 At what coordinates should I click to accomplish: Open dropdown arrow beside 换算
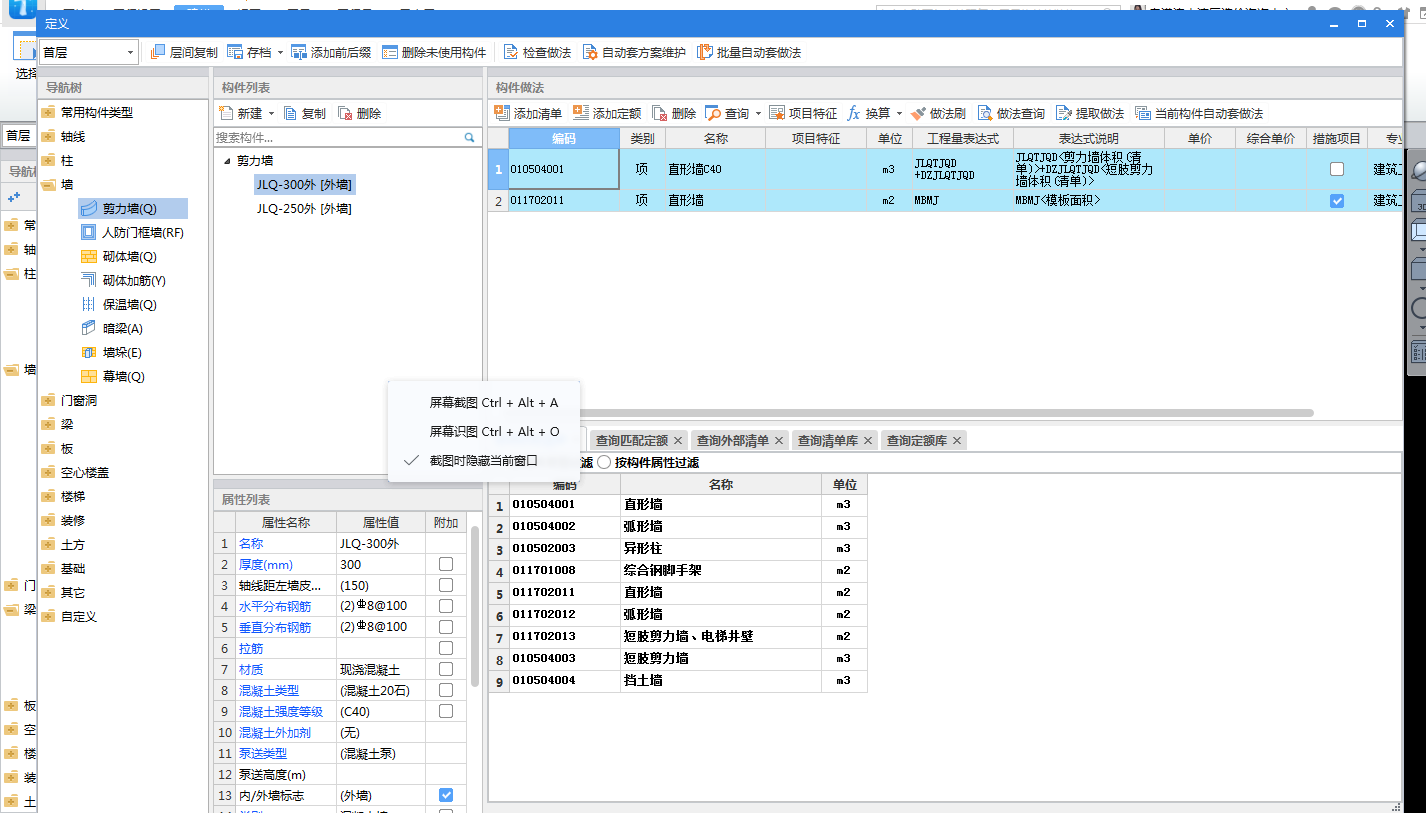pyautogui.click(x=899, y=113)
